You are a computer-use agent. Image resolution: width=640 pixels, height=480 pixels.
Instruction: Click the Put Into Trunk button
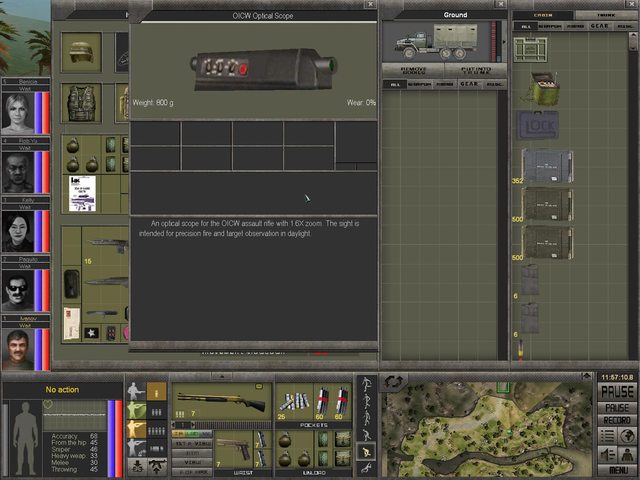click(476, 70)
